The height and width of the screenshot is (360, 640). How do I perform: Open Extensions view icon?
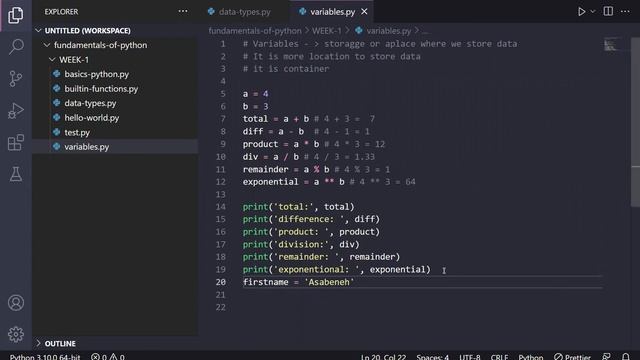16,142
